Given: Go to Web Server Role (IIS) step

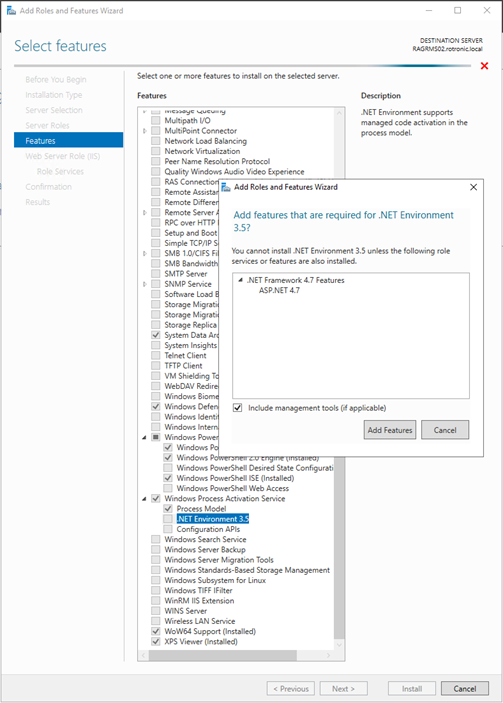Looking at the screenshot, I should click(62, 156).
